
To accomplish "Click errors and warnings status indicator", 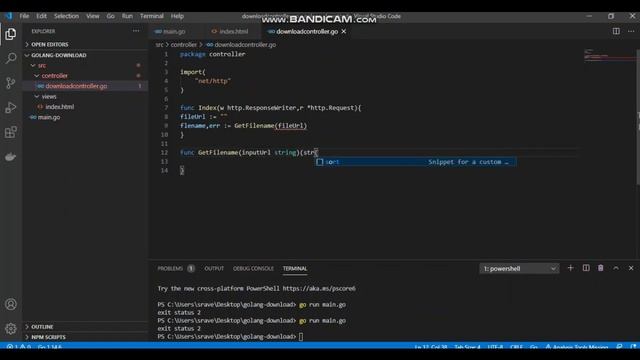I will point(19,347).
